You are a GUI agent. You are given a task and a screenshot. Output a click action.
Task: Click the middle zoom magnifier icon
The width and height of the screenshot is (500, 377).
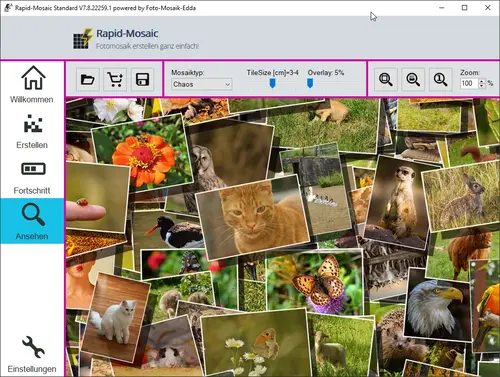tap(413, 80)
